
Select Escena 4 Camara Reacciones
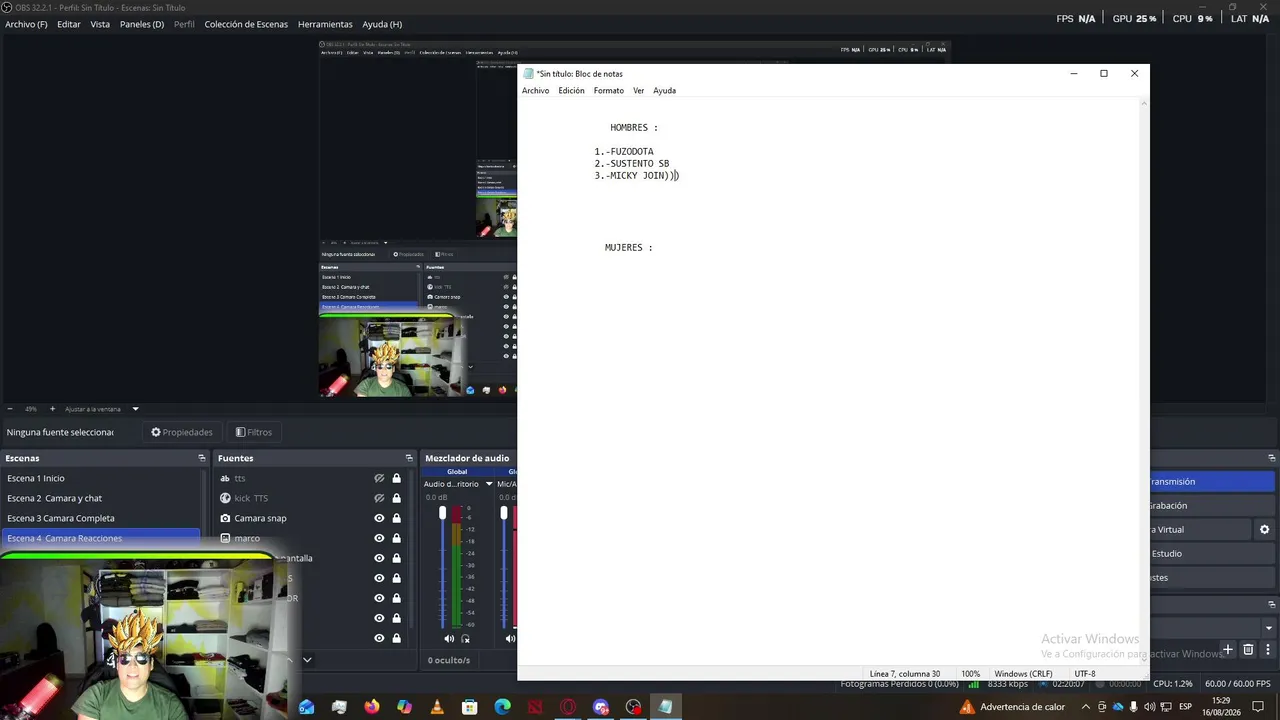[101, 538]
